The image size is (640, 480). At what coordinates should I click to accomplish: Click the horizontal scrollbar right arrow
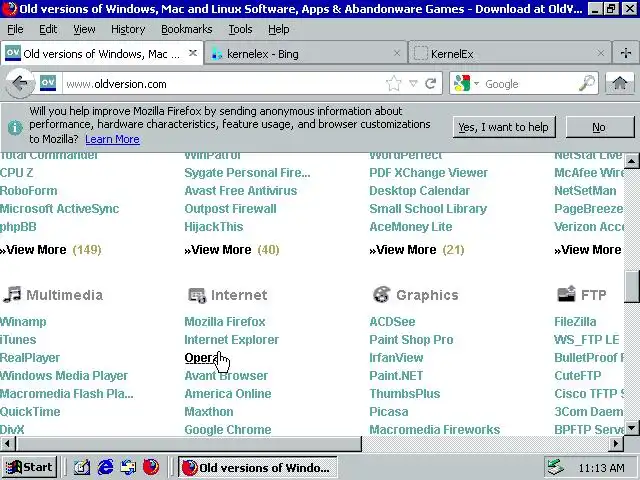pyautogui.click(x=616, y=443)
